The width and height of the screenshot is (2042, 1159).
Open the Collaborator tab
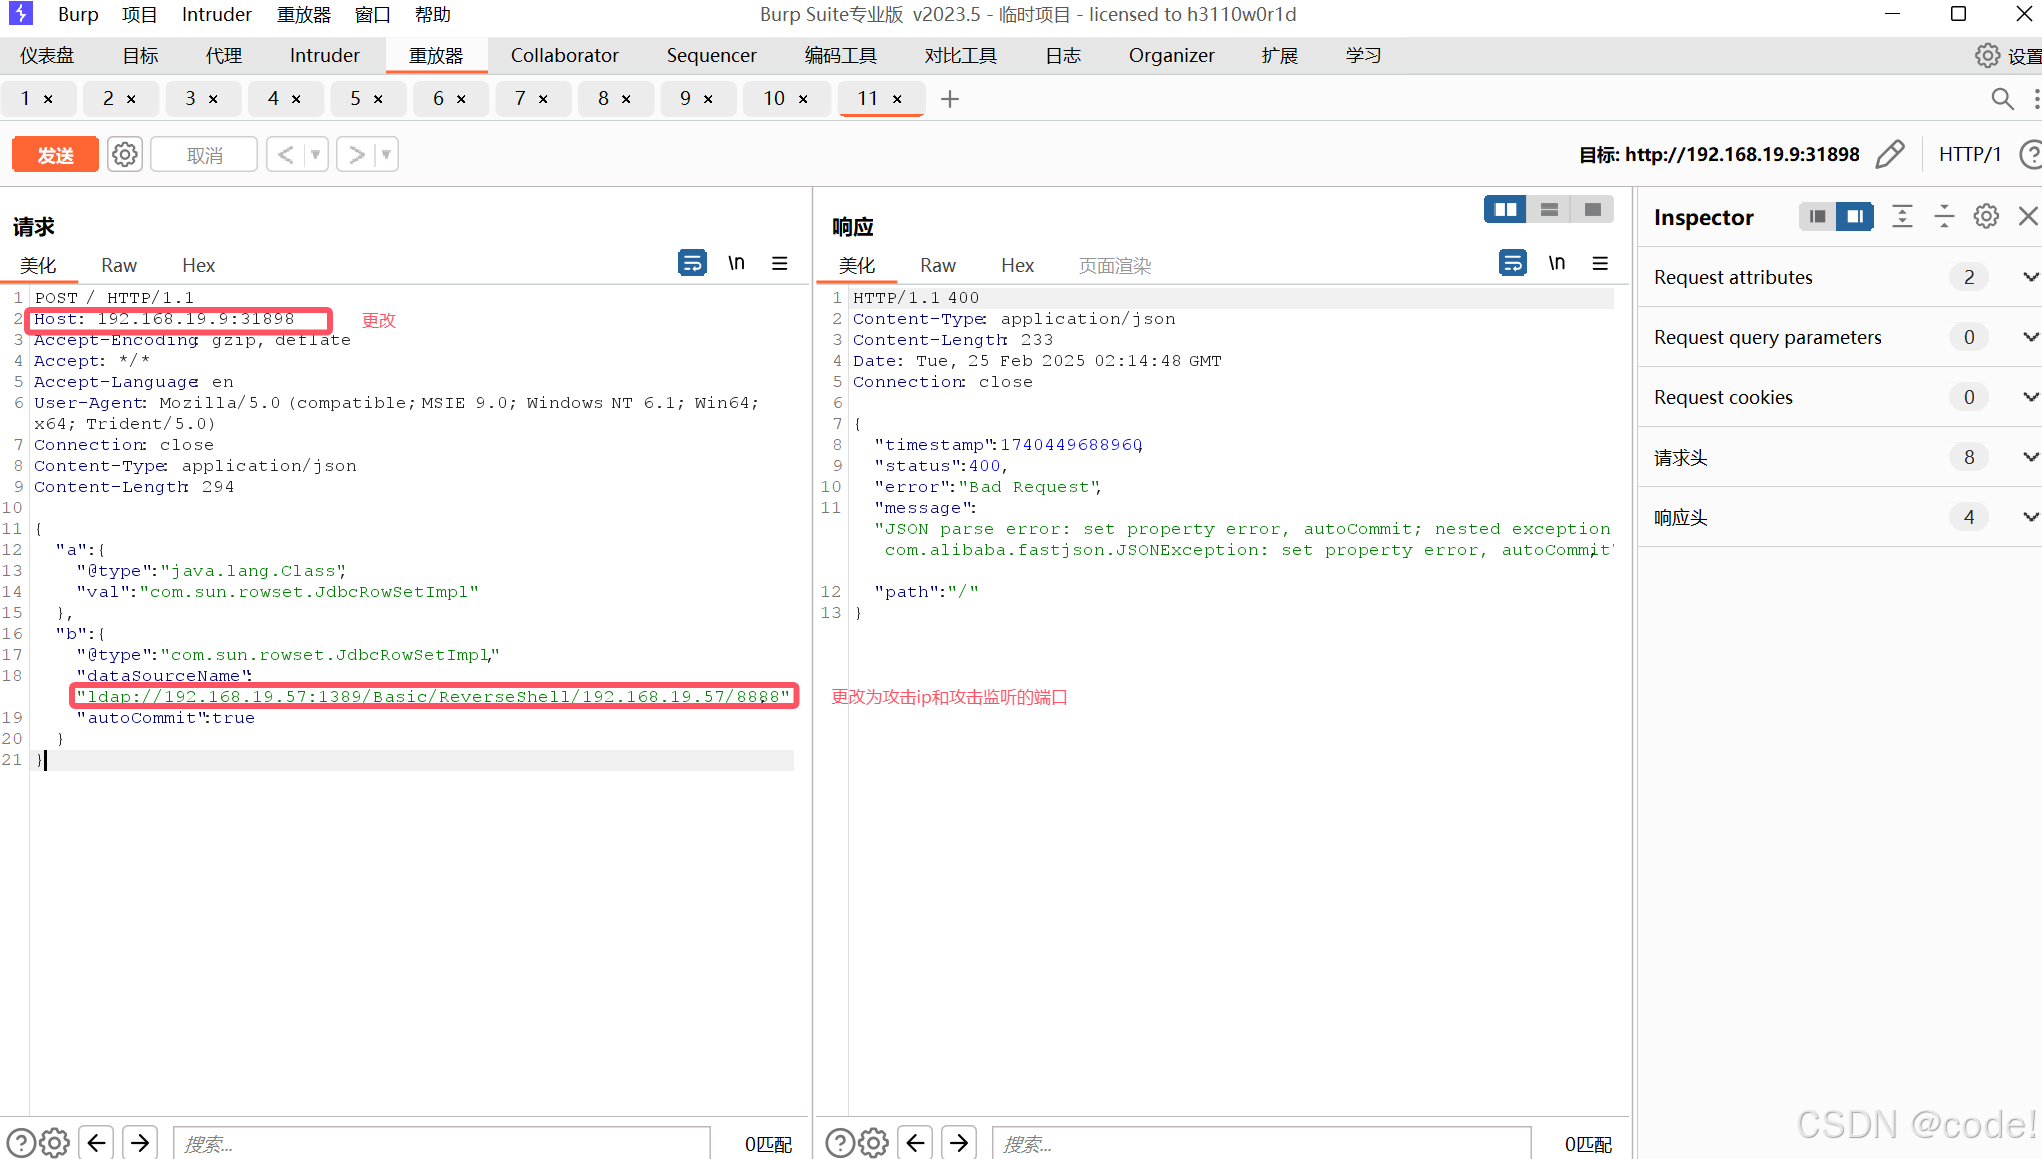(x=565, y=56)
